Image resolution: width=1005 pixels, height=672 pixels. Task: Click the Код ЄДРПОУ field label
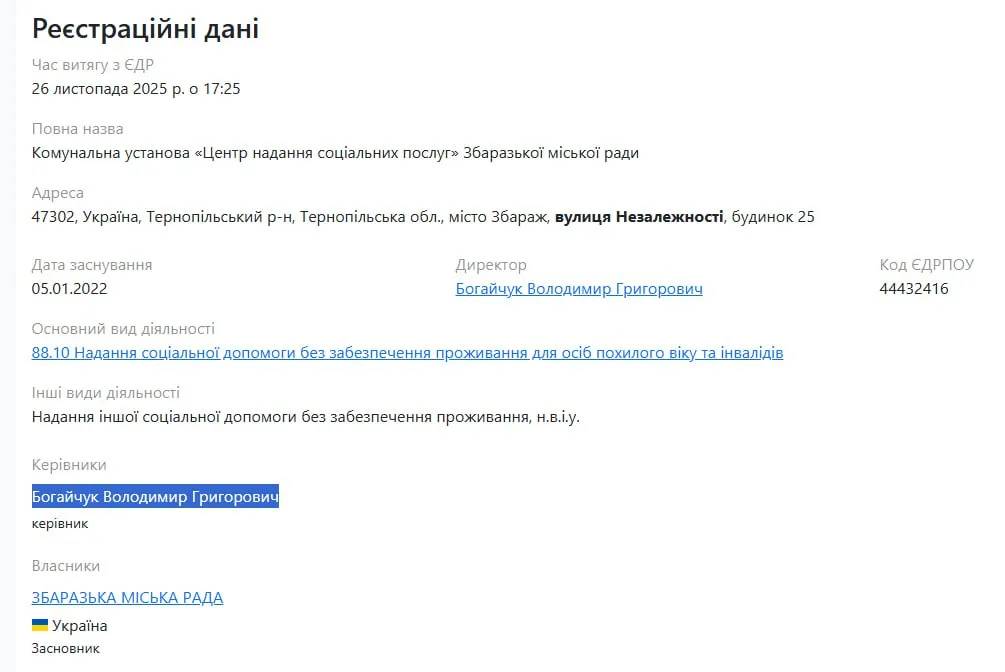(x=926, y=265)
